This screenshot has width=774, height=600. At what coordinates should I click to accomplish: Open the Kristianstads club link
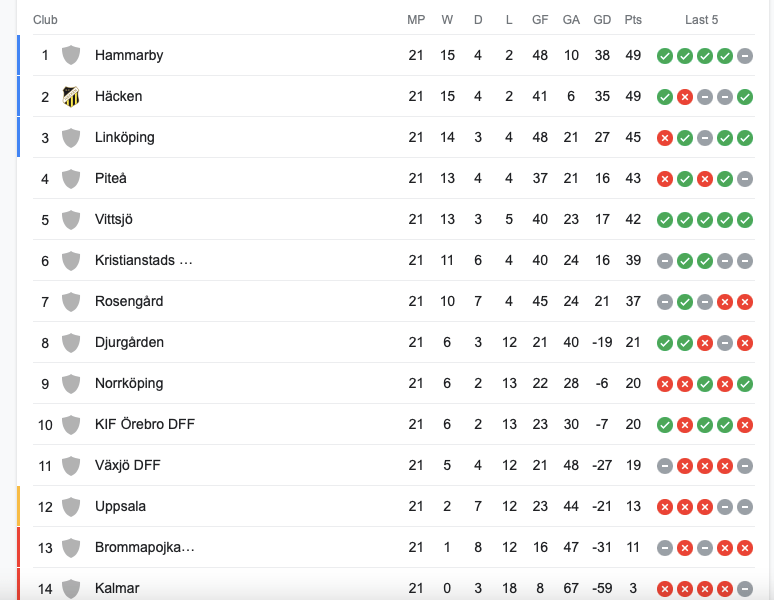click(x=143, y=260)
